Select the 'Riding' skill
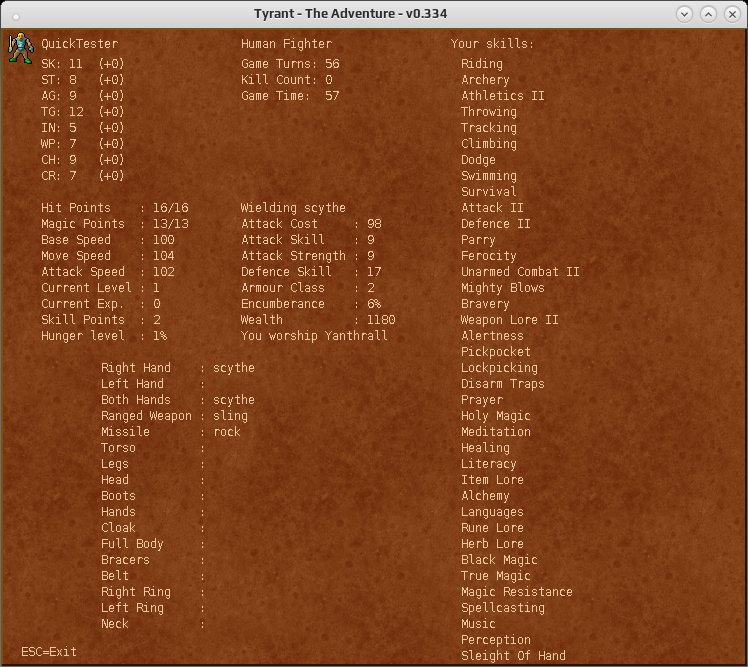 (482, 63)
